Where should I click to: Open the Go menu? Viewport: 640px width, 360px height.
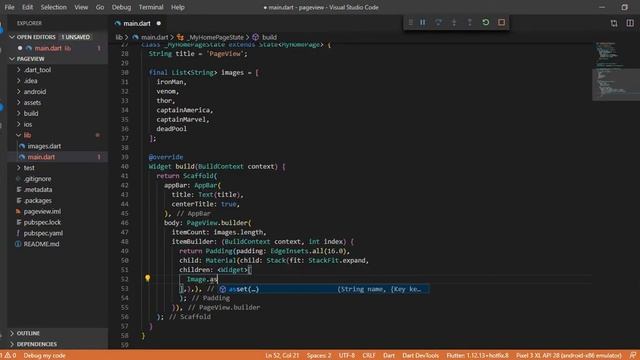coord(100,7)
